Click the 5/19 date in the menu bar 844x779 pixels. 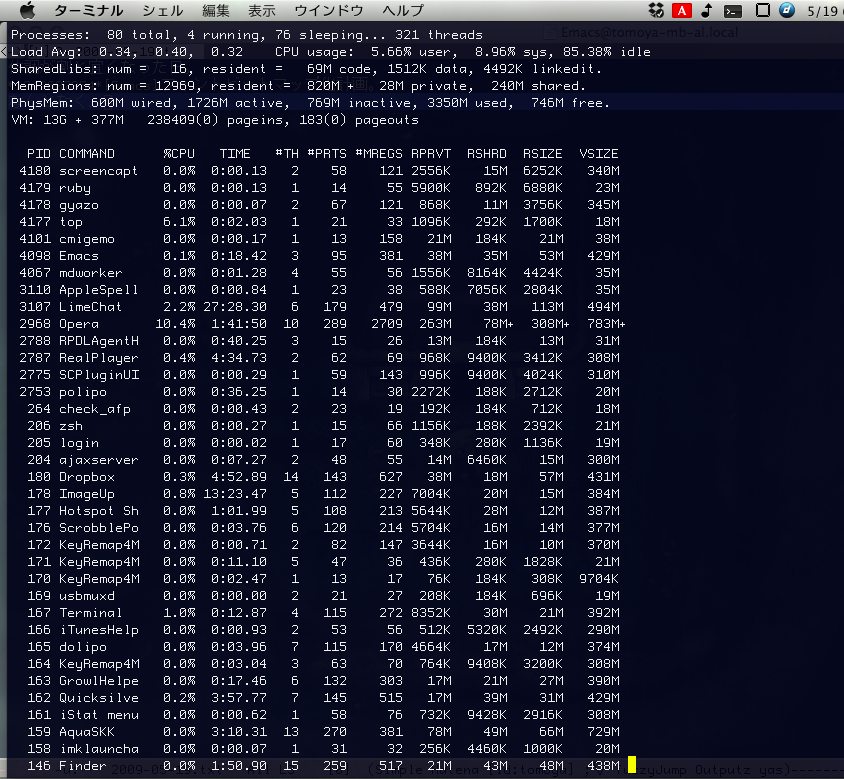(x=822, y=11)
